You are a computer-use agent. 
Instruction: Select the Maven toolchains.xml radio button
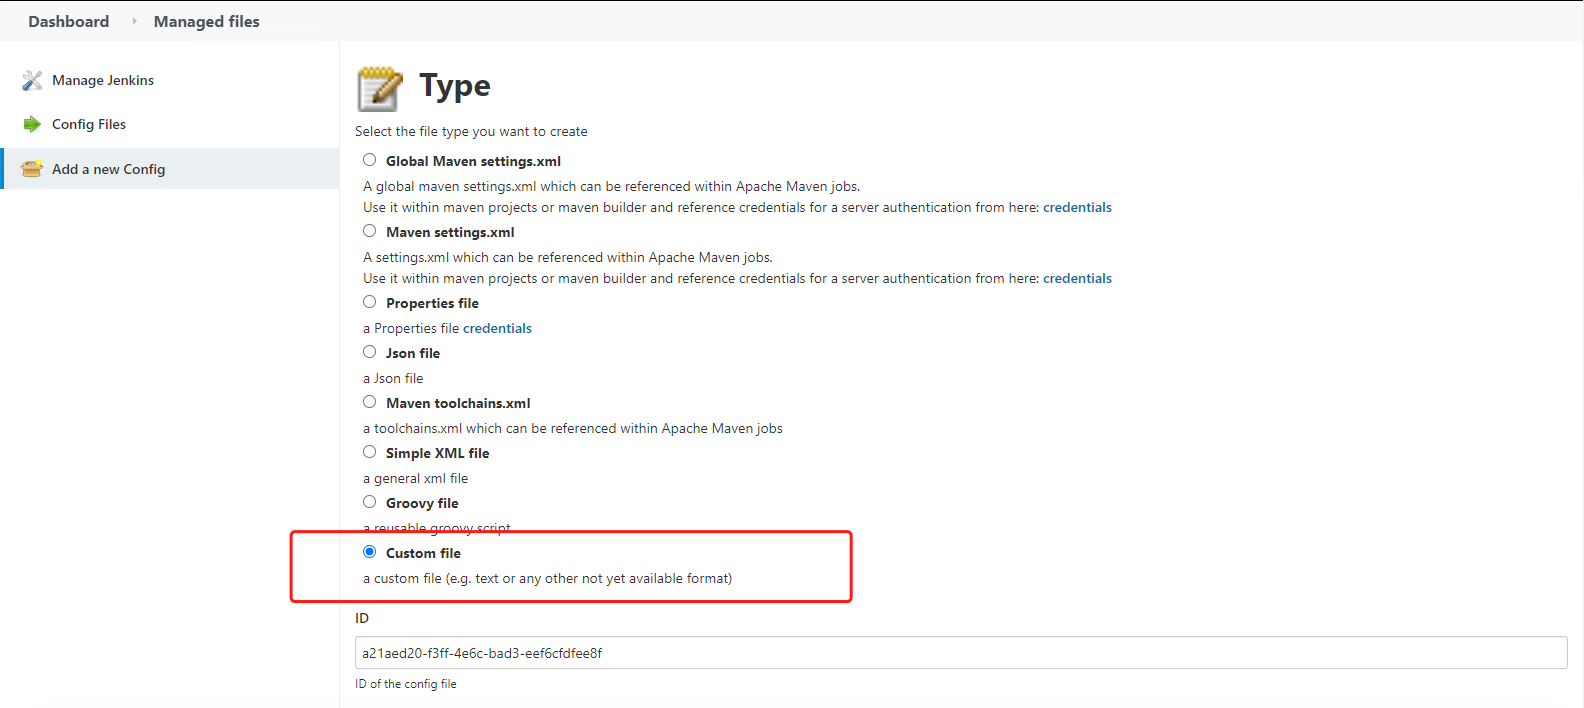[370, 402]
